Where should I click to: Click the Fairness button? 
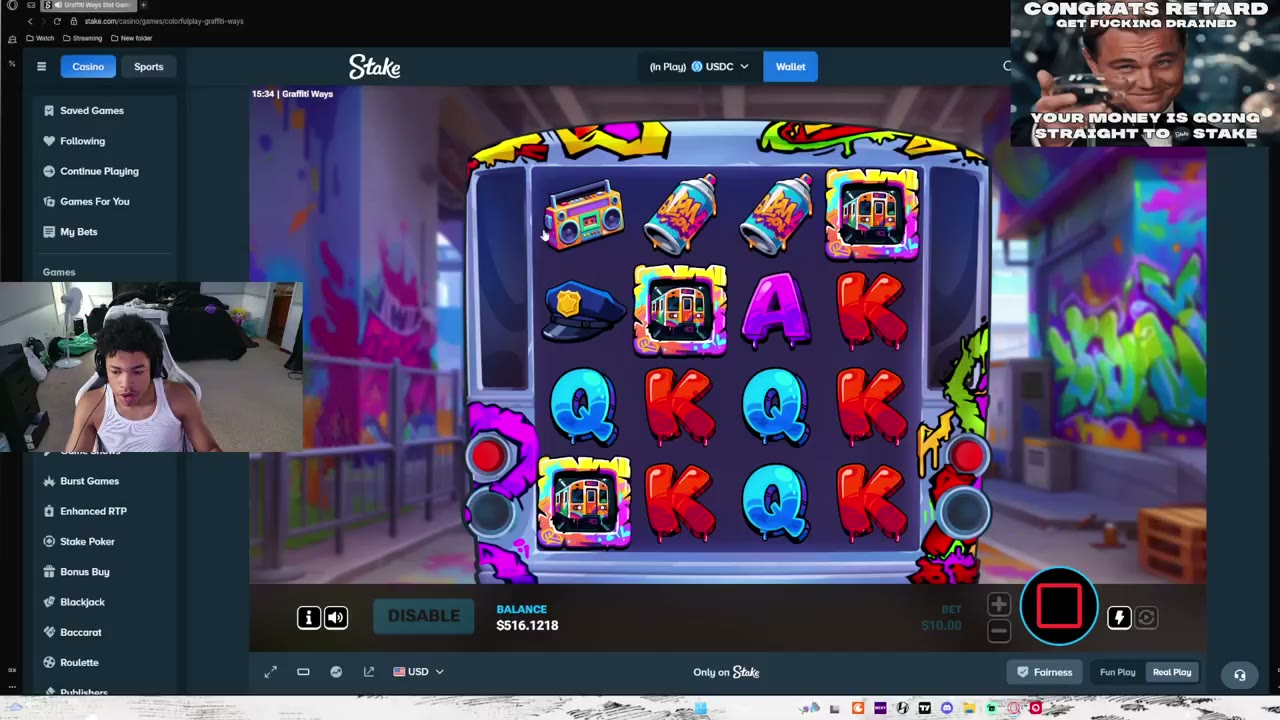coord(1044,672)
